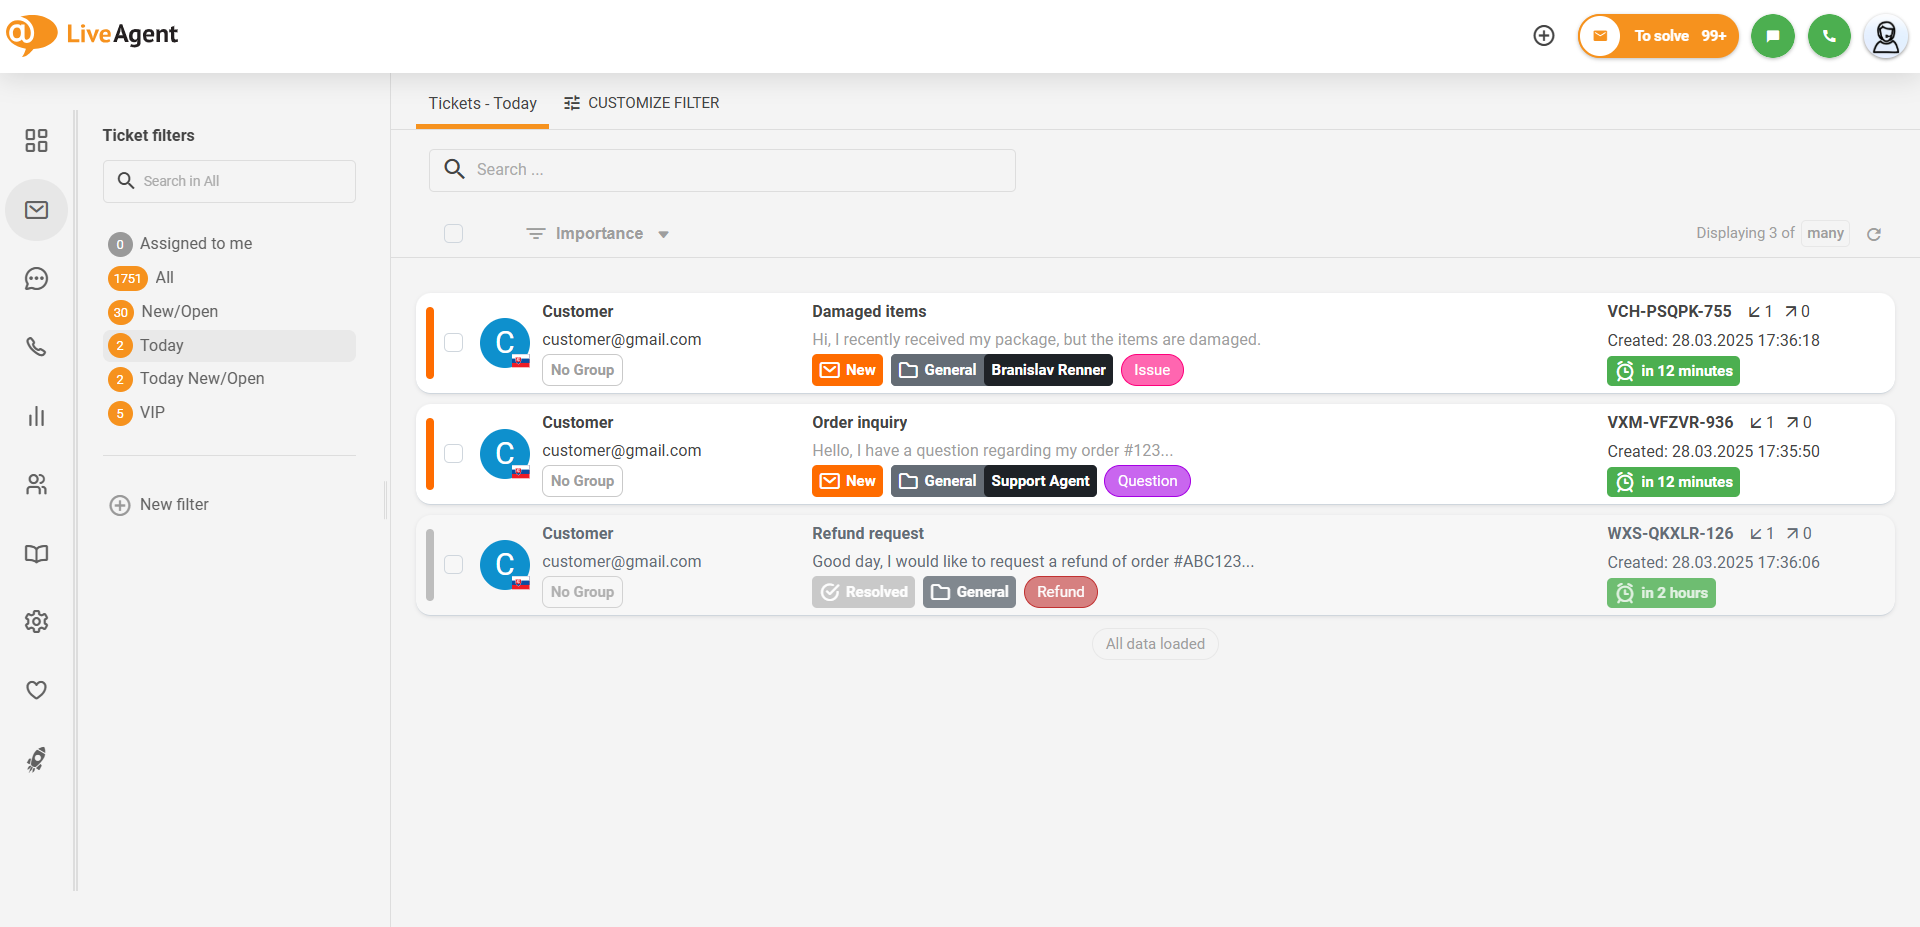Toggle the select-all tickets checkbox
Screen dimensions: 1920x927
click(x=454, y=234)
